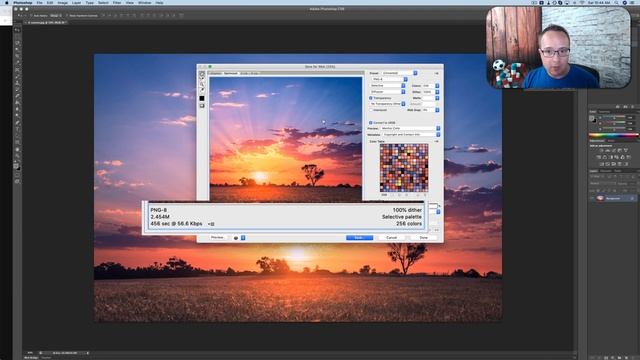Viewport: 640px width, 360px height.
Task: Click the Done button
Action: click(424, 238)
